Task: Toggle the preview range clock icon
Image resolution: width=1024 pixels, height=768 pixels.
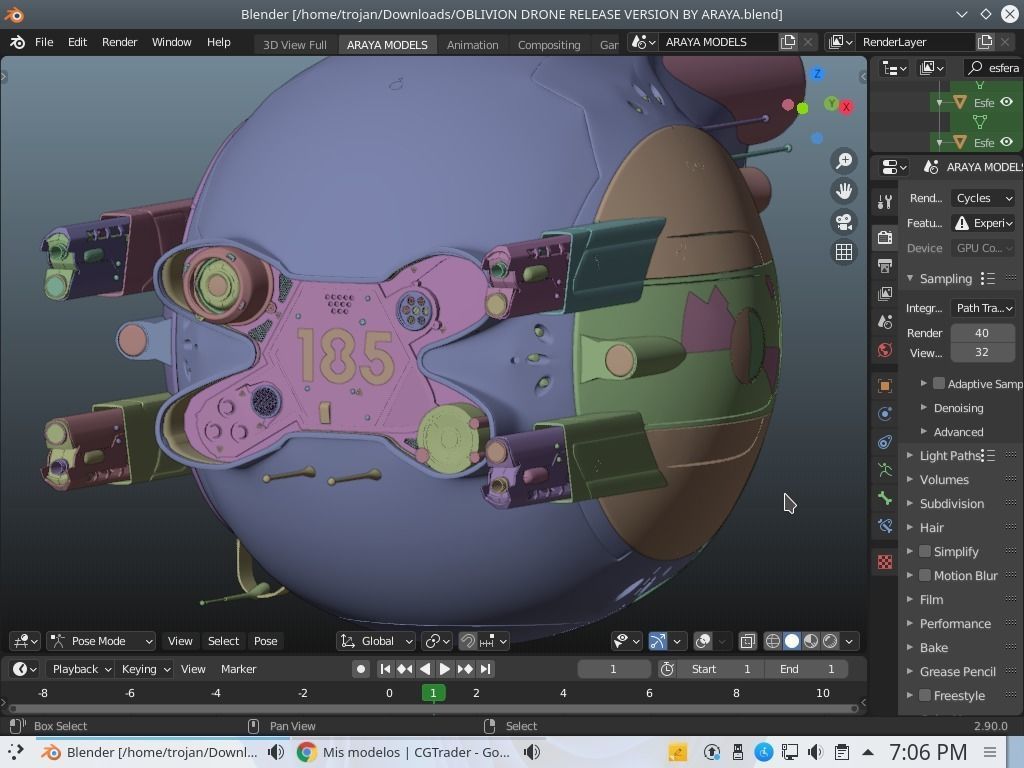Action: click(667, 669)
